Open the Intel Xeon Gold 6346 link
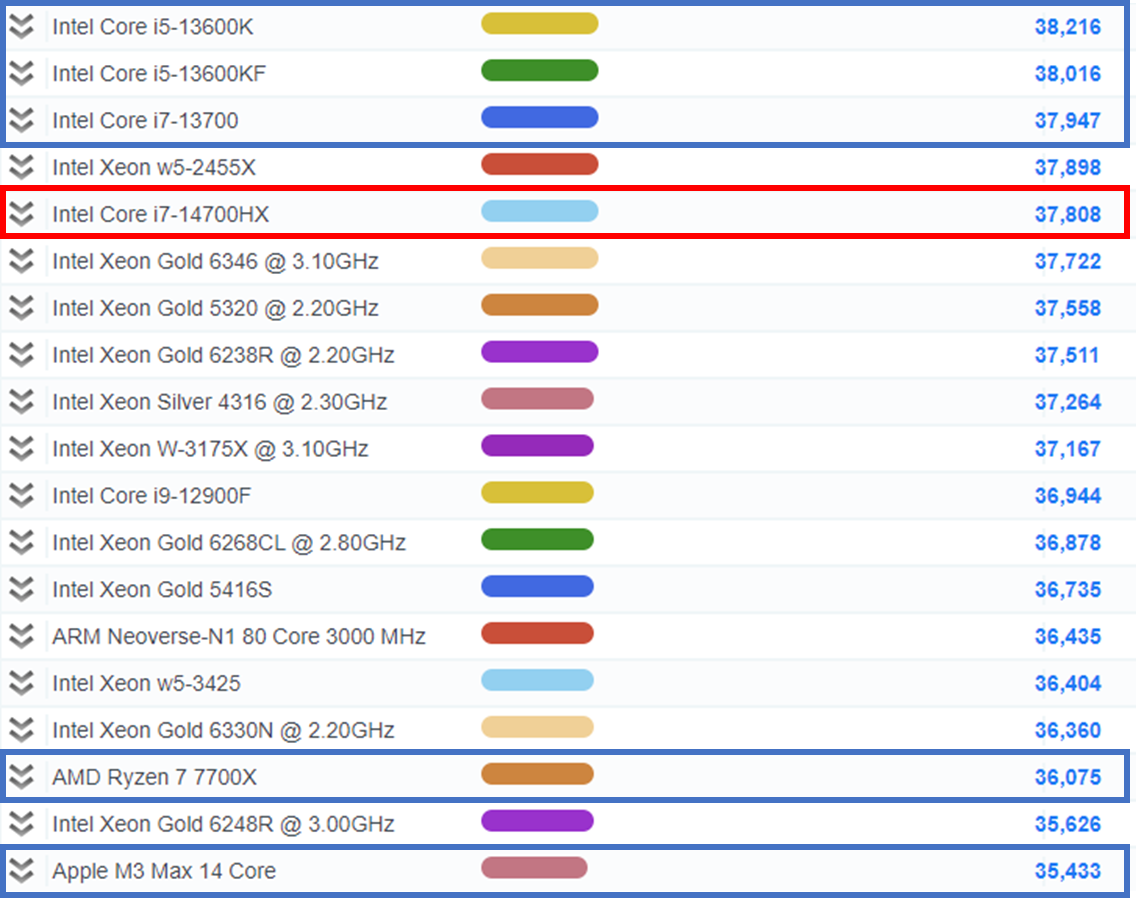The height and width of the screenshot is (898, 1136). 215,261
